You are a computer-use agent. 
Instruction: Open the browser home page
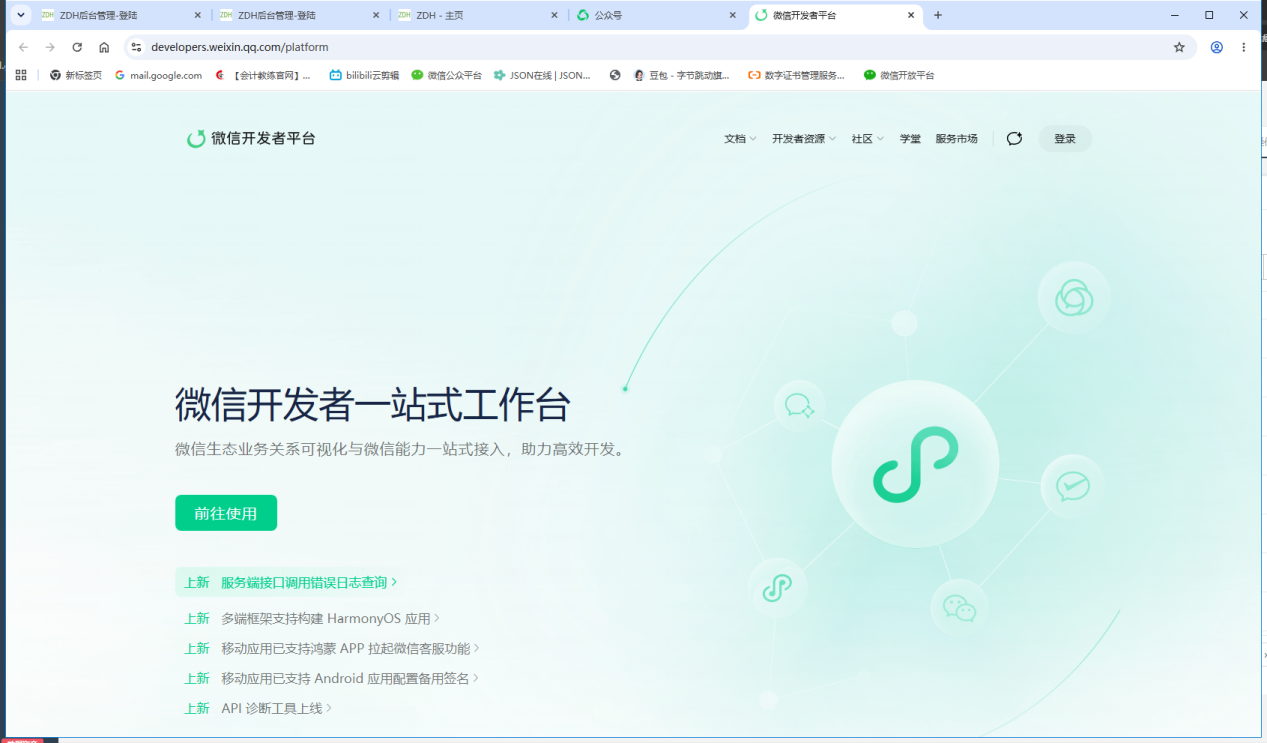[x=104, y=47]
